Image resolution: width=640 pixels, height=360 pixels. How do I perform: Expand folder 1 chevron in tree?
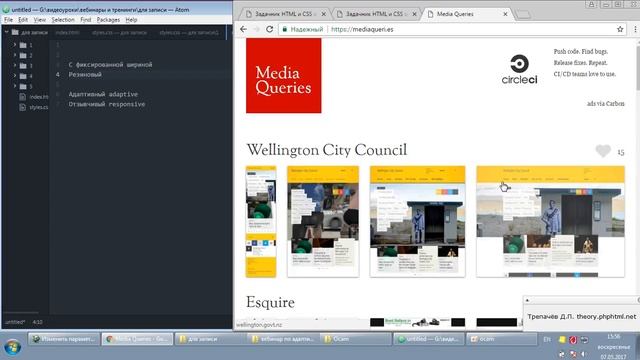click(15, 45)
